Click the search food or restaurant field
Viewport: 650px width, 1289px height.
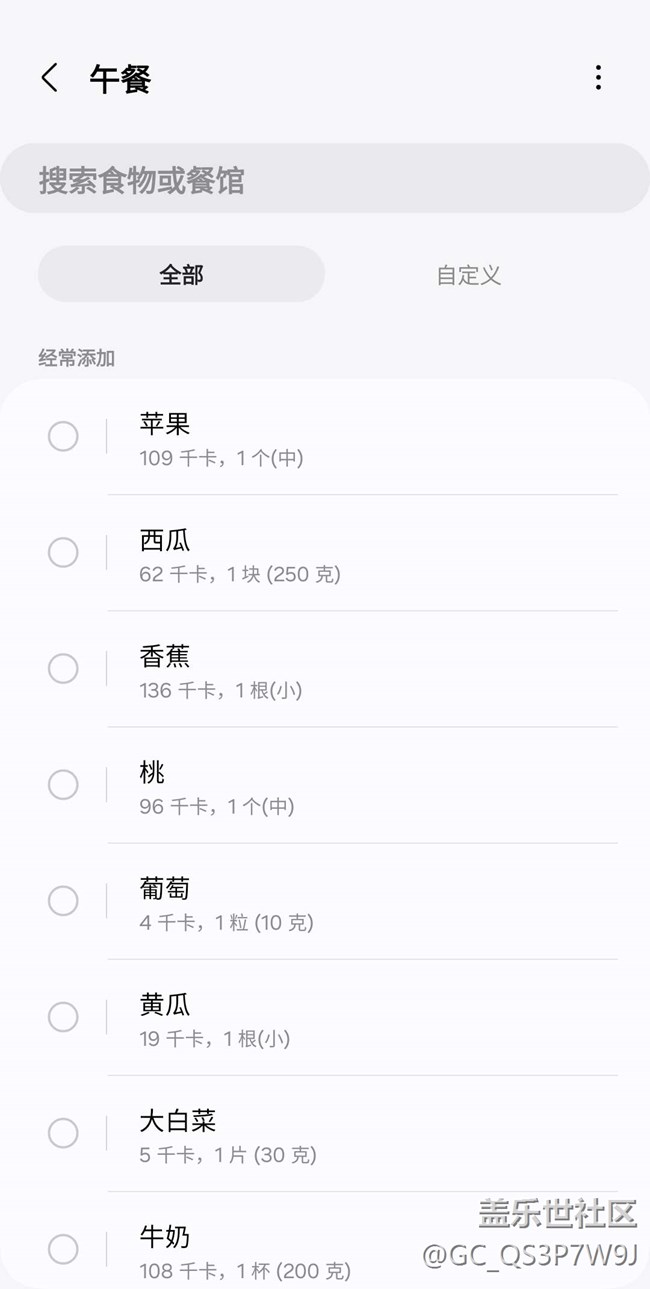pos(325,180)
